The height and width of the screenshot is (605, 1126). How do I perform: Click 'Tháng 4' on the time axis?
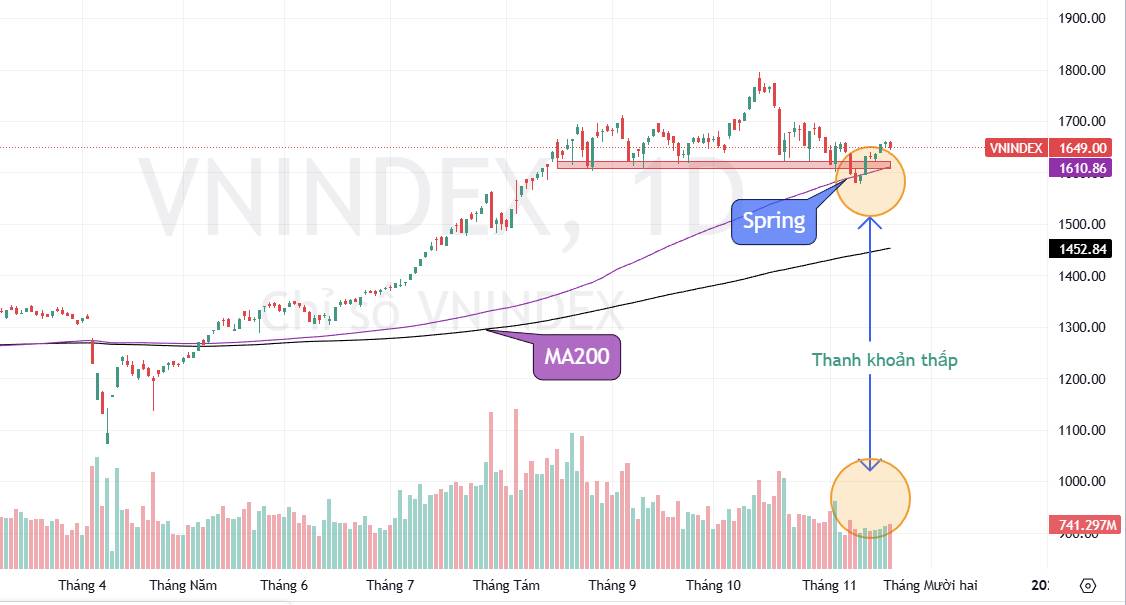83,585
